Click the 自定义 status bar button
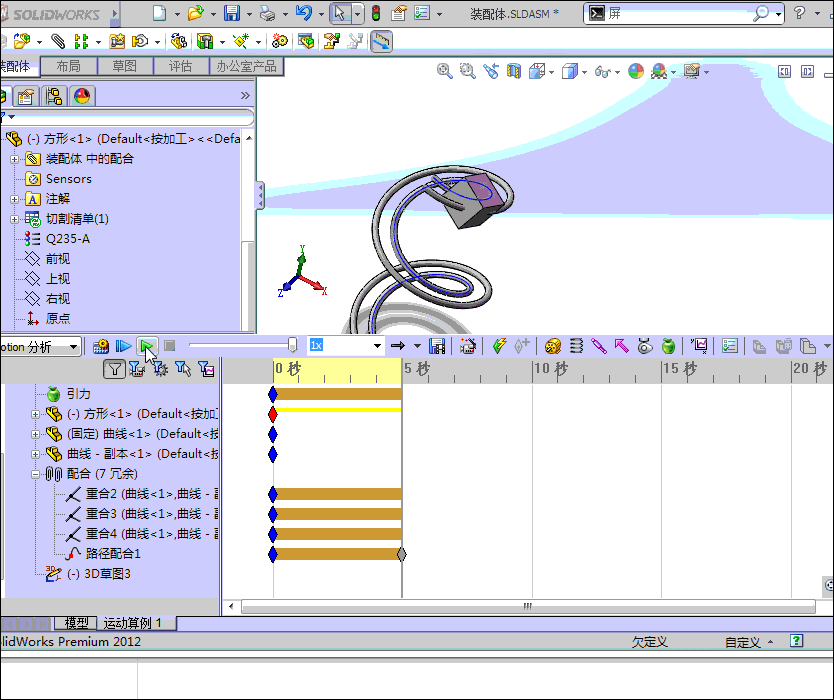This screenshot has height=700, width=834. click(x=748, y=642)
